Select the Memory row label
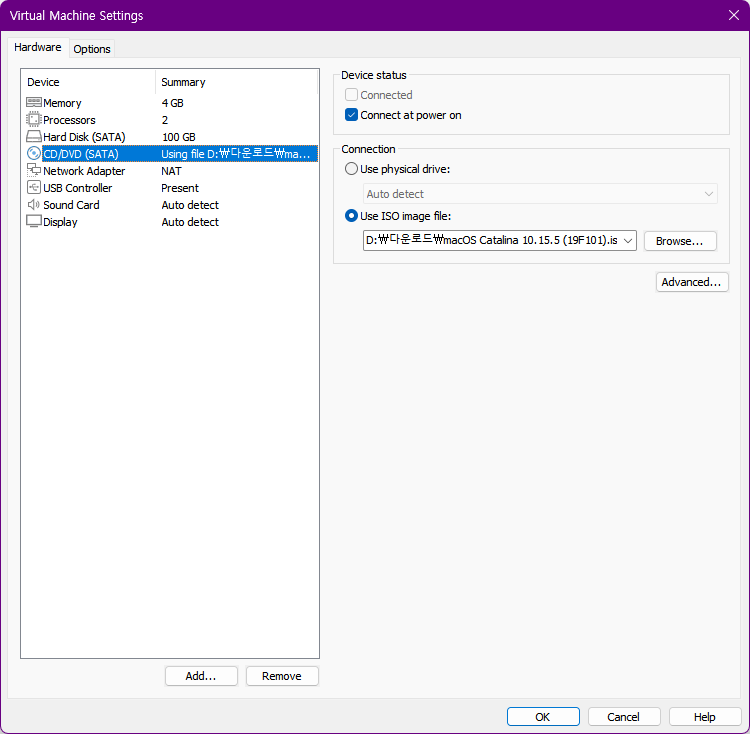 (x=62, y=103)
